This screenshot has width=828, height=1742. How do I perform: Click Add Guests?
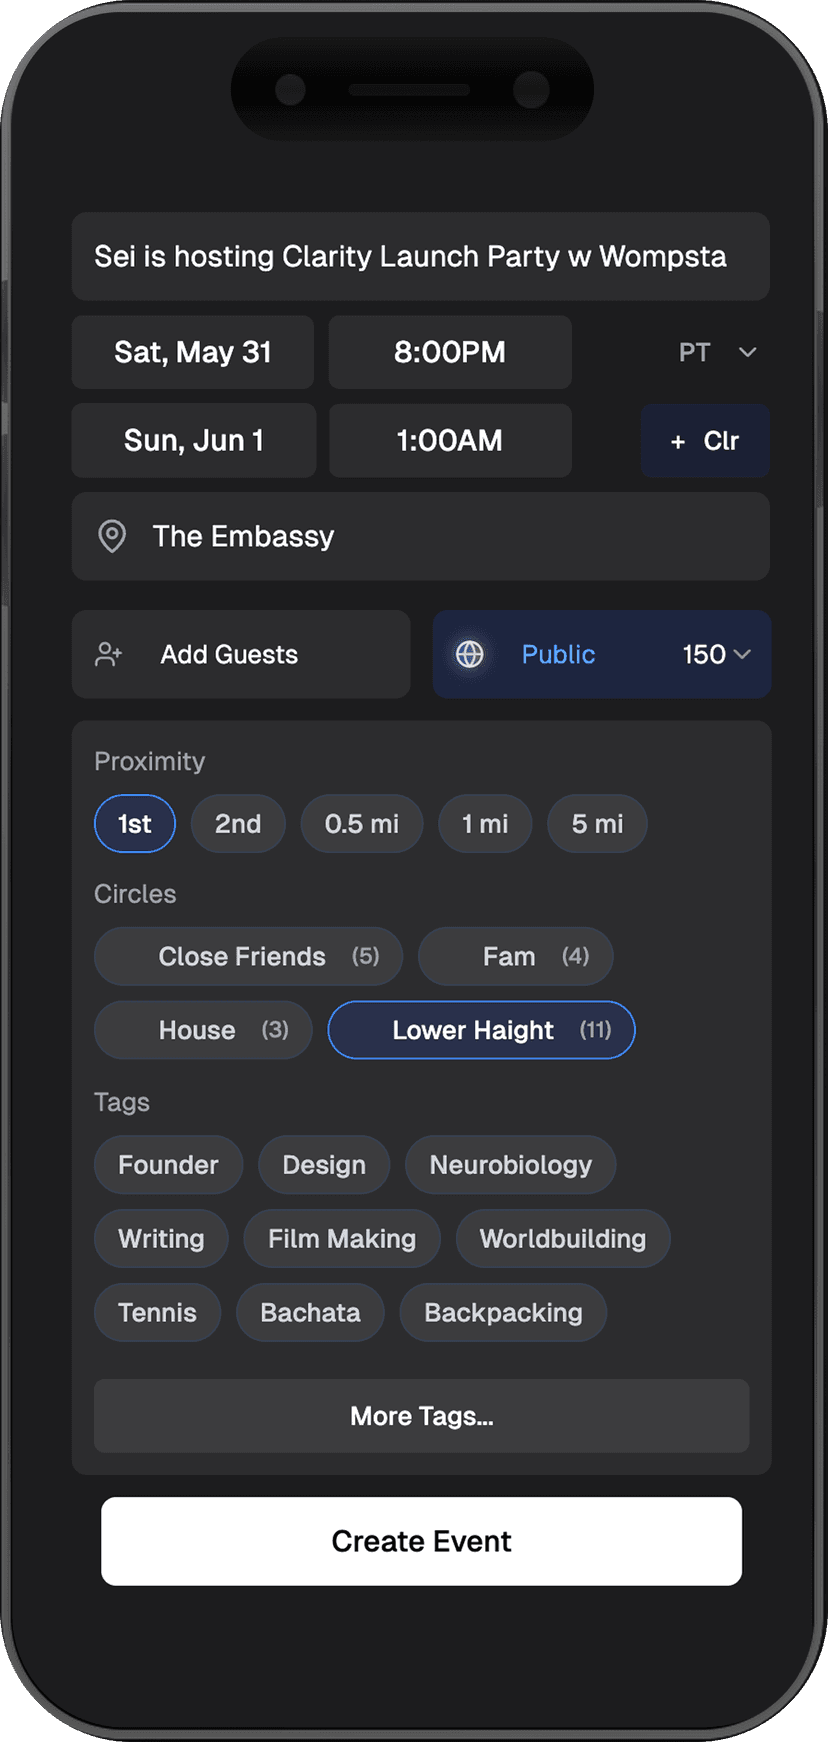pyautogui.click(x=228, y=654)
